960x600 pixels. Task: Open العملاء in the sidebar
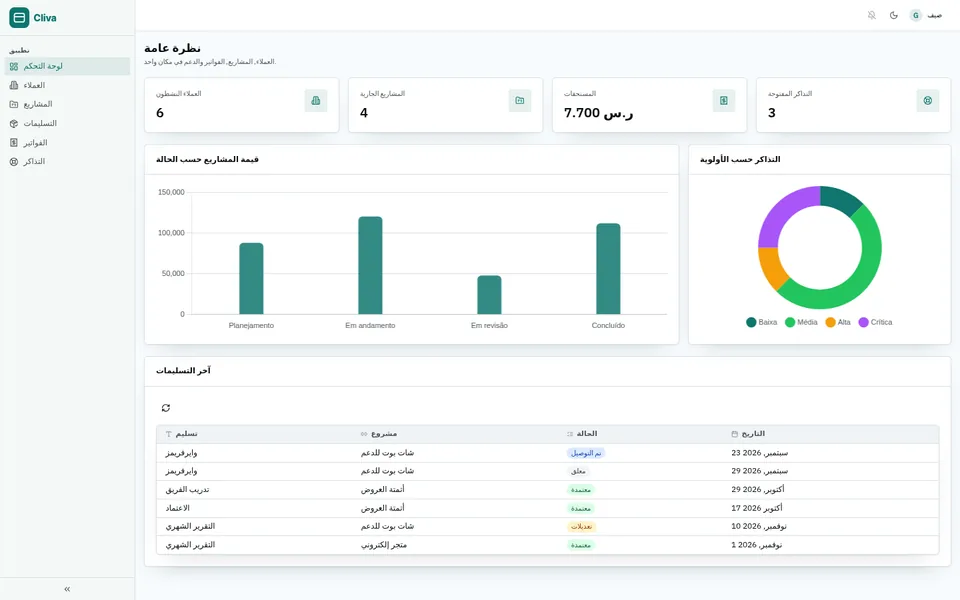pyautogui.click(x=67, y=85)
